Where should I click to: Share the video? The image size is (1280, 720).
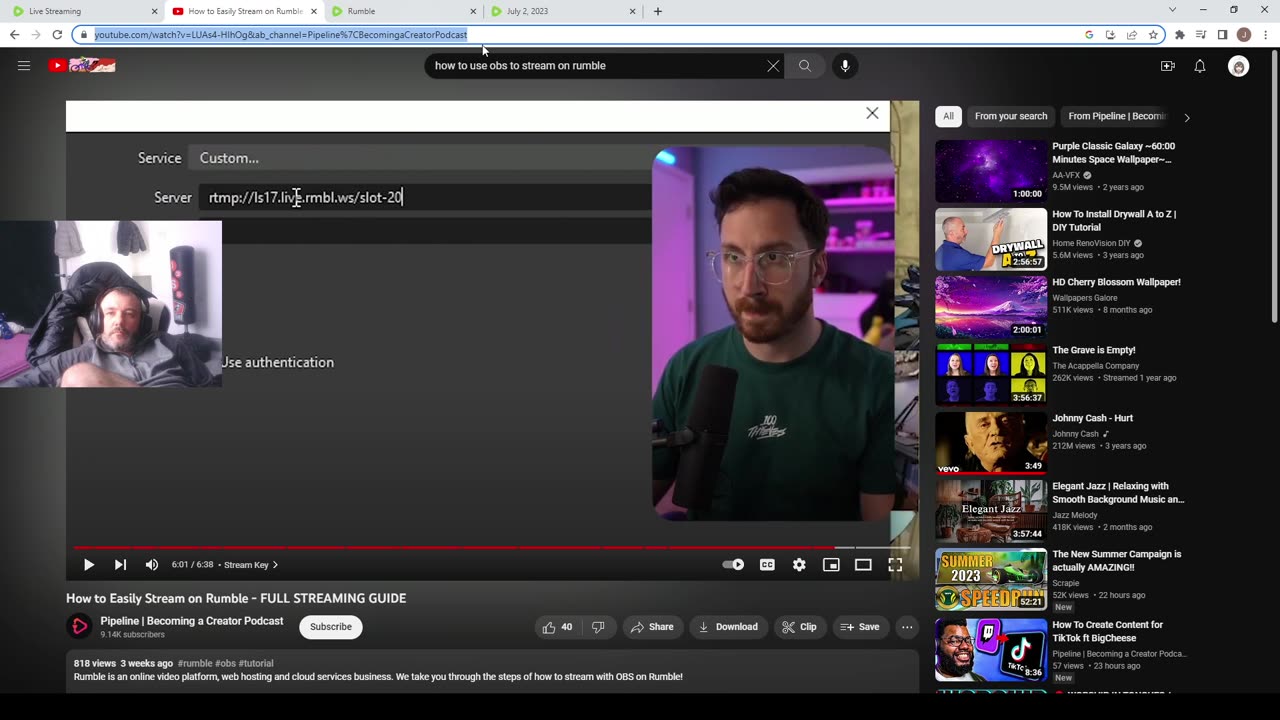coord(652,627)
